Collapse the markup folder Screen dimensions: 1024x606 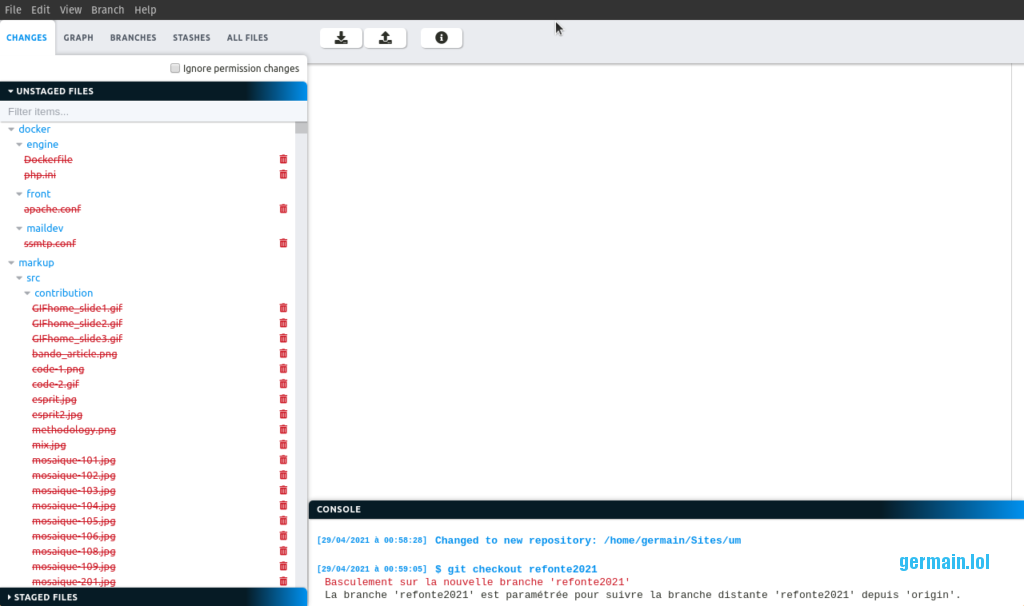point(12,262)
